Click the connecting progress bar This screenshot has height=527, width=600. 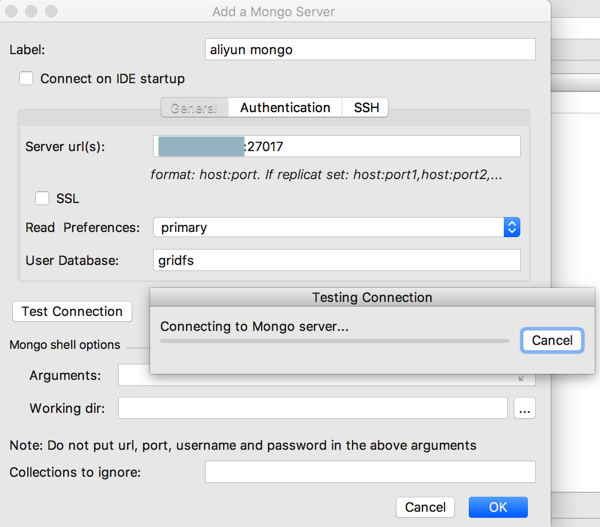coord(335,341)
